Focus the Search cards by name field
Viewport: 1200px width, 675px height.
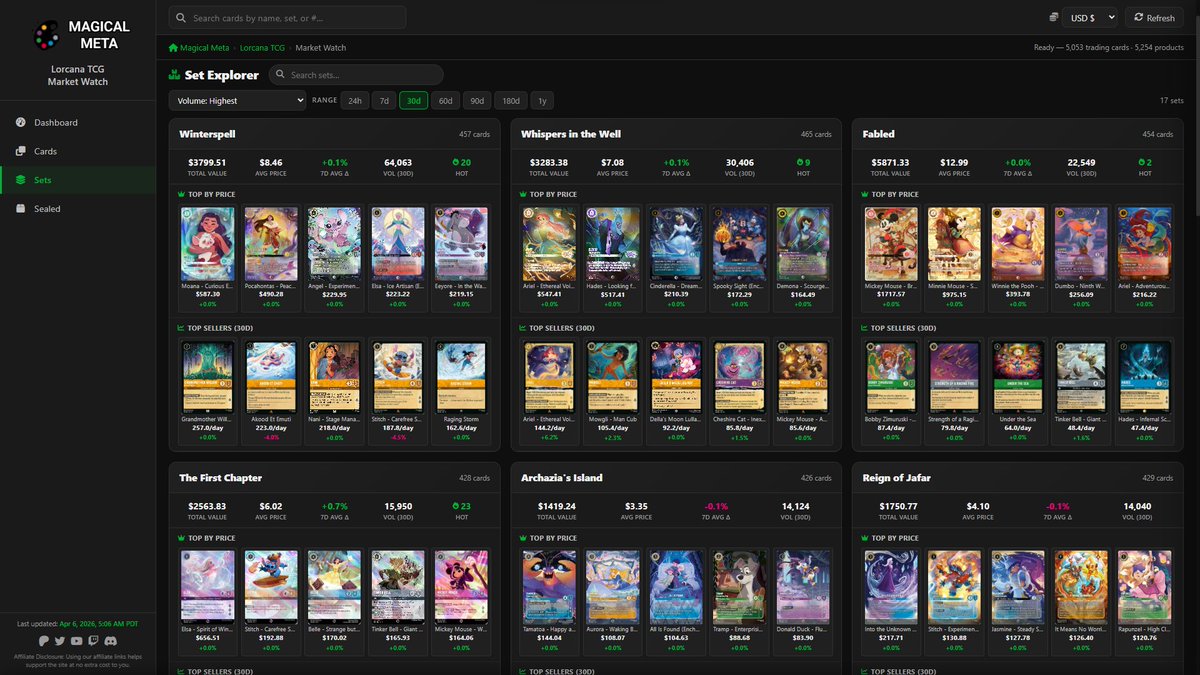click(x=287, y=17)
